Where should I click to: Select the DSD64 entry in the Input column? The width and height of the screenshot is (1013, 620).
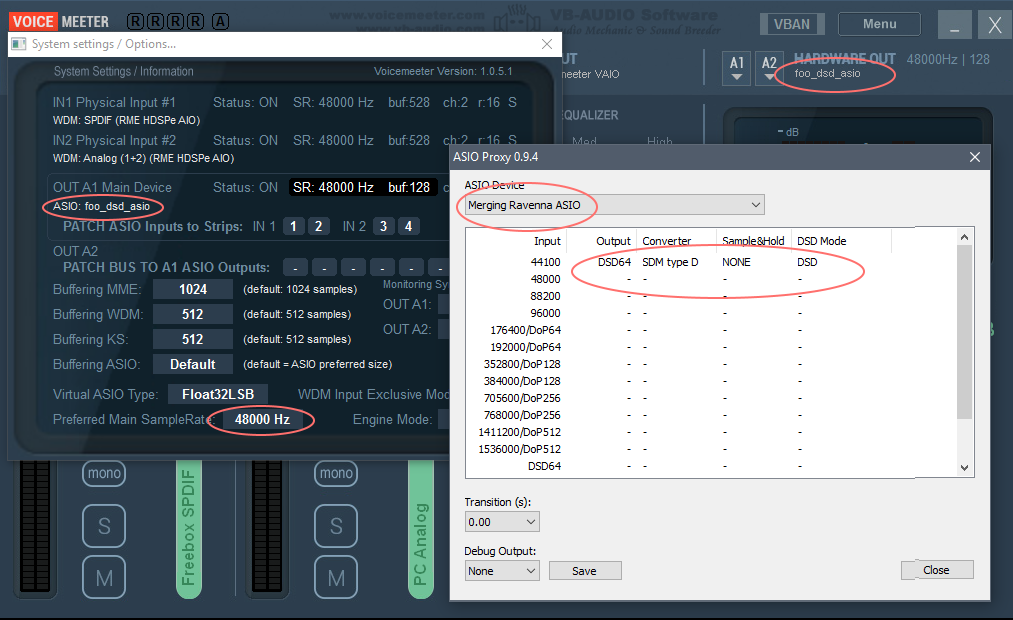[x=545, y=466]
